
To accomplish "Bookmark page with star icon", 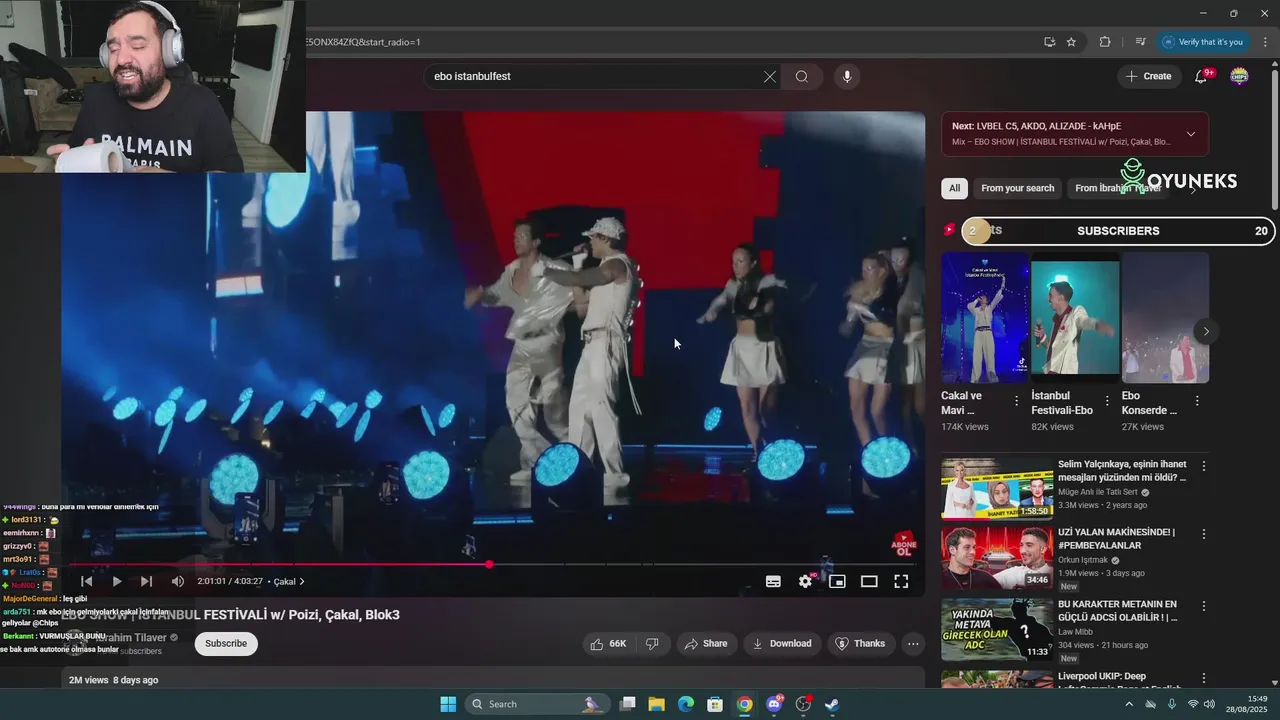I will 1071,42.
